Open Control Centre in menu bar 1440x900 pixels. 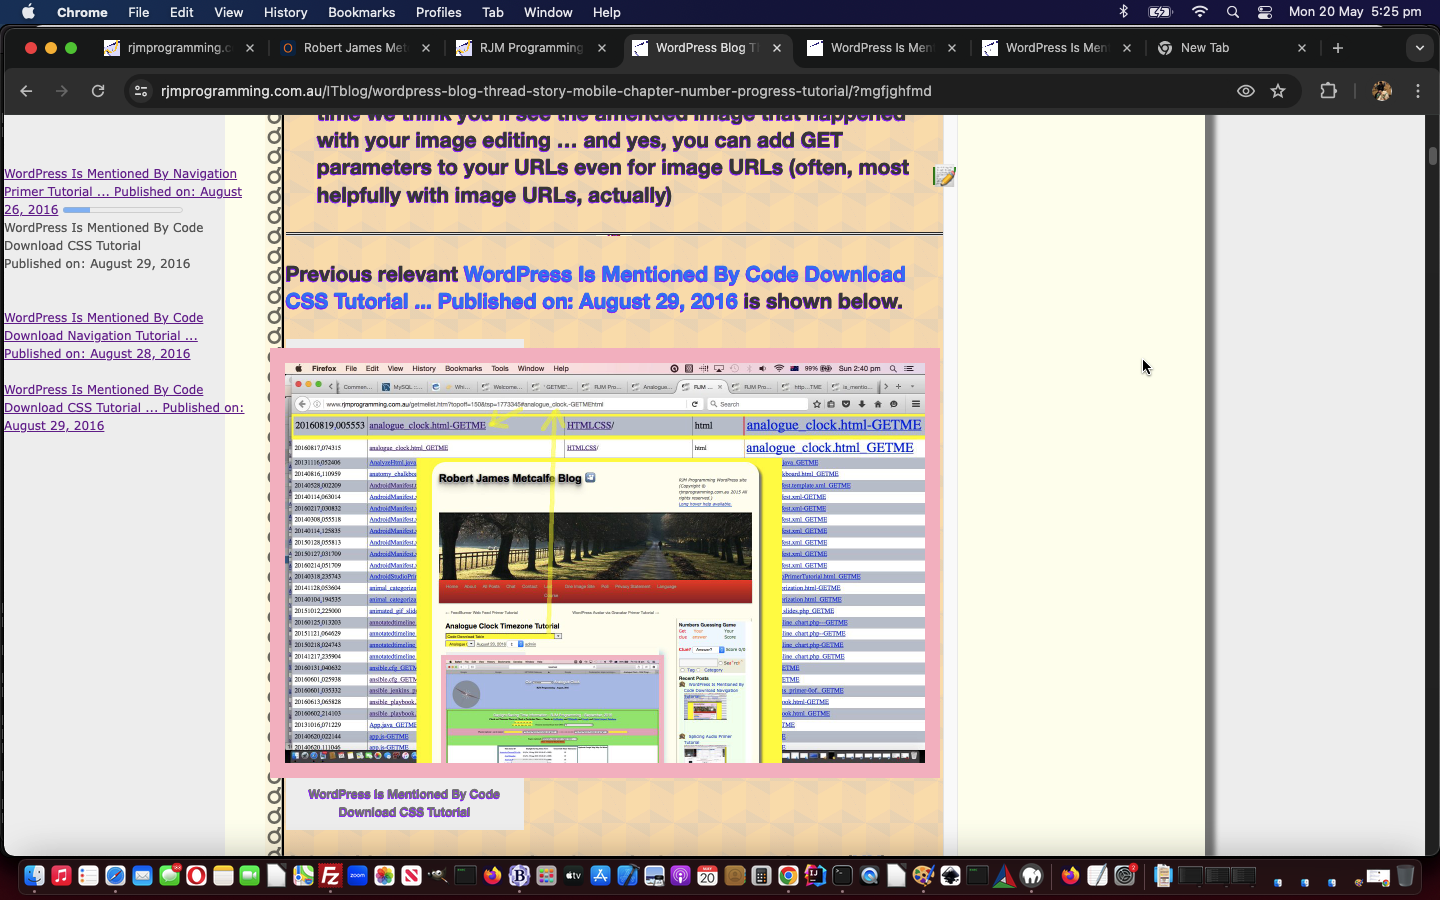(1265, 12)
